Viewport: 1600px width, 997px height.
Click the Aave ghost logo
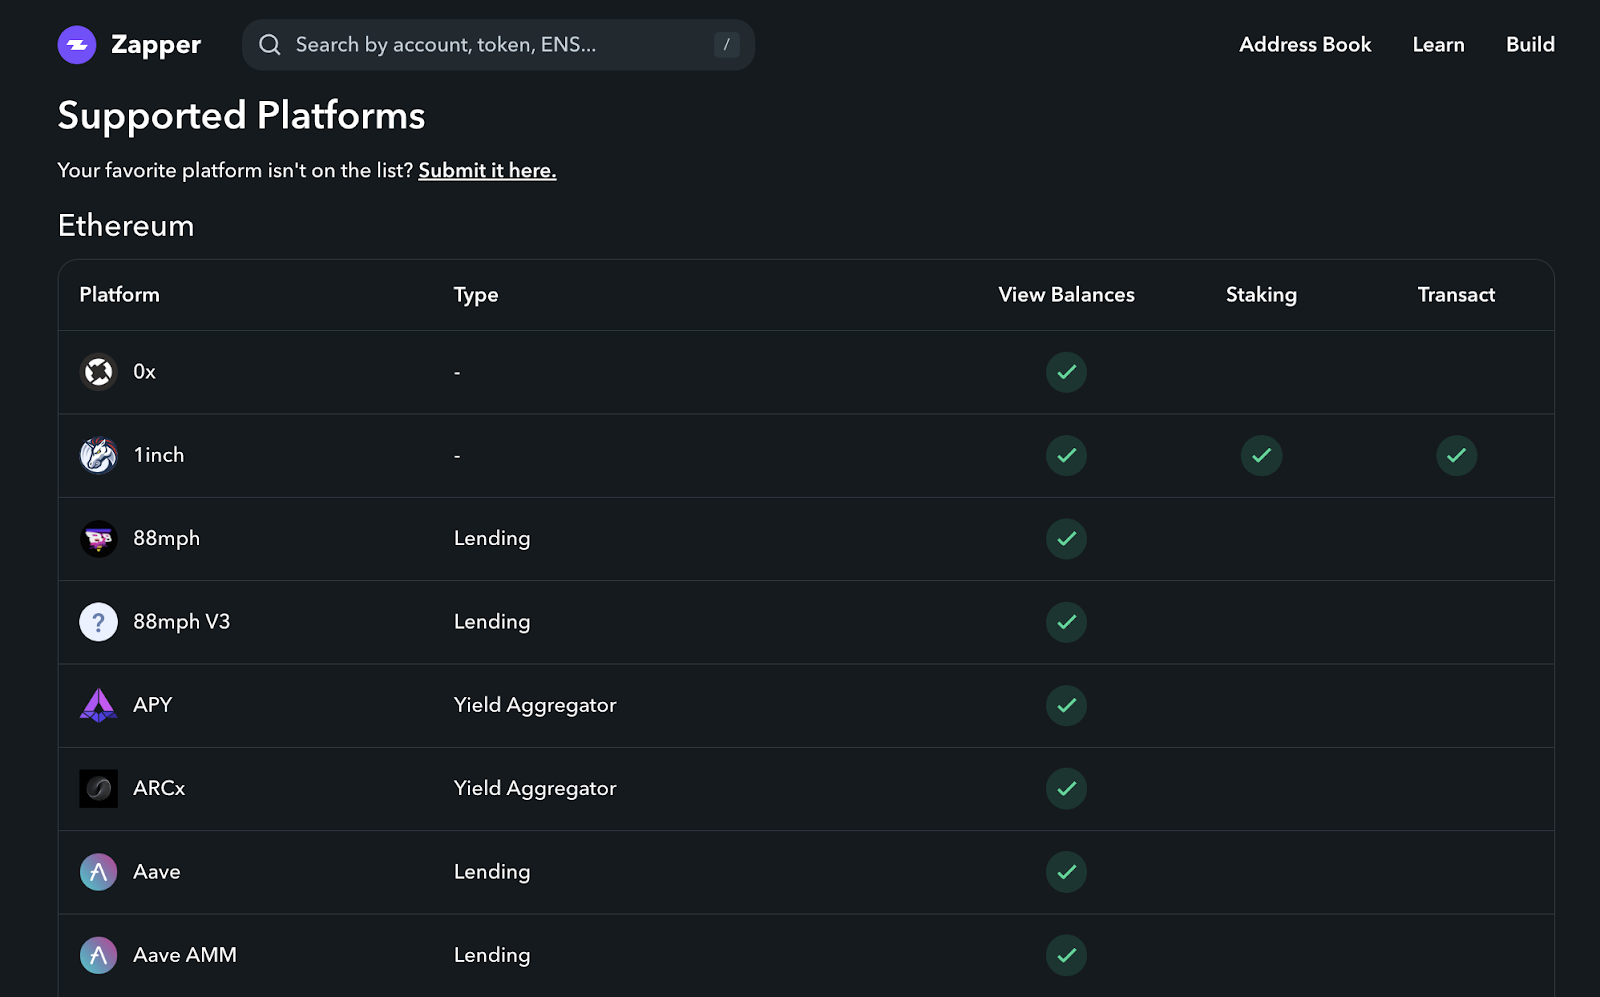(x=98, y=872)
